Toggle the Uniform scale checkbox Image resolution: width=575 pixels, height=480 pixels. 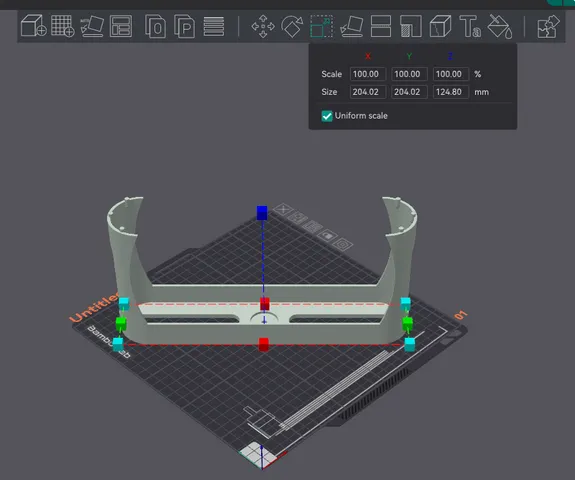[327, 116]
